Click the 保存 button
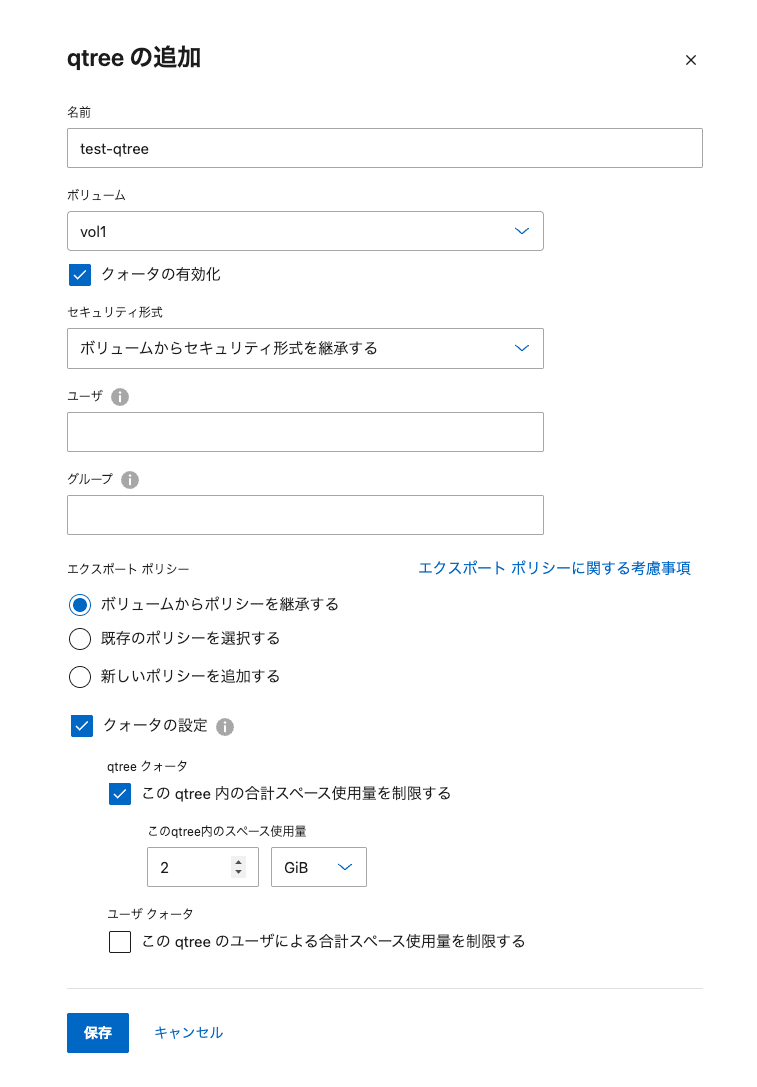Screen dimensions: 757x1087 coord(98,1033)
